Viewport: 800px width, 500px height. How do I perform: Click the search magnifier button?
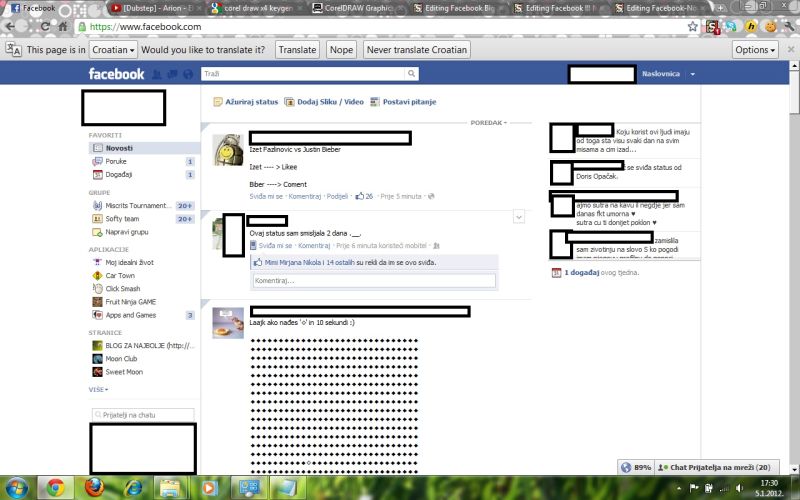coord(411,74)
